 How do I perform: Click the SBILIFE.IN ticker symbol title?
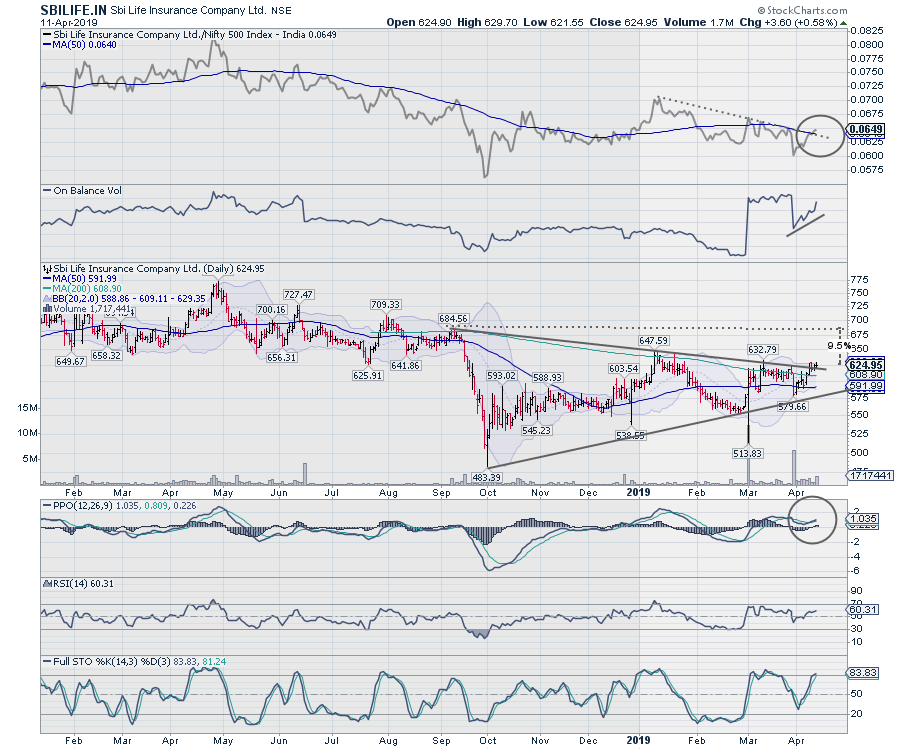(x=73, y=10)
